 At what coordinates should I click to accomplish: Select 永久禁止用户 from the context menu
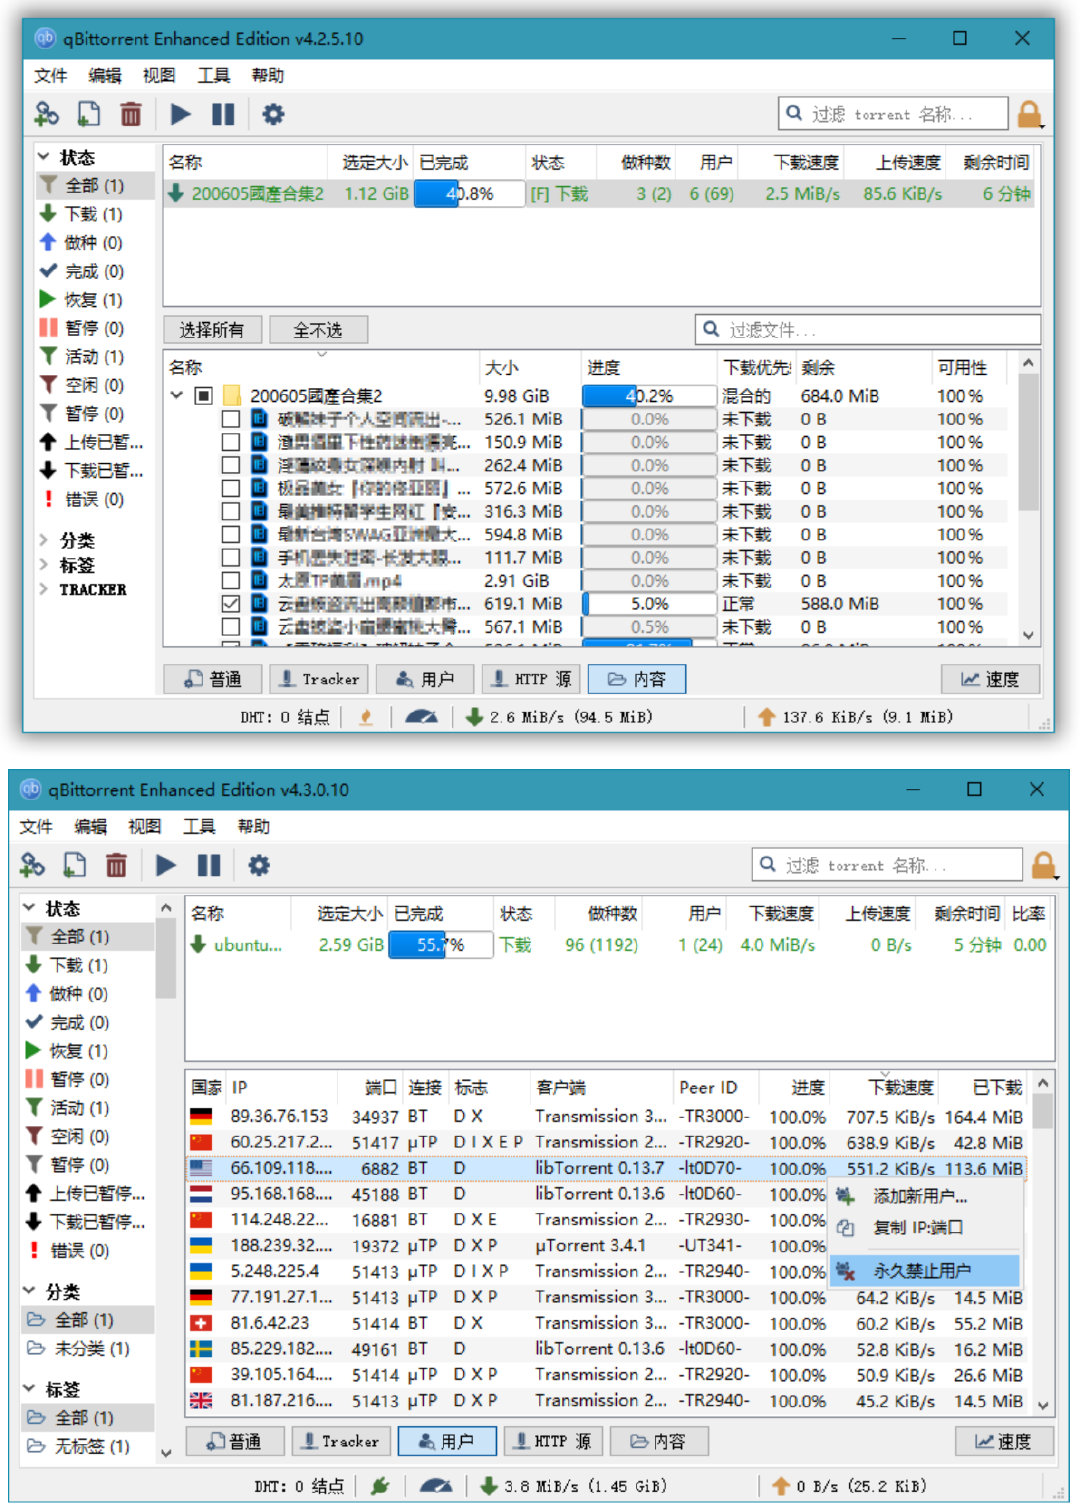point(922,1271)
